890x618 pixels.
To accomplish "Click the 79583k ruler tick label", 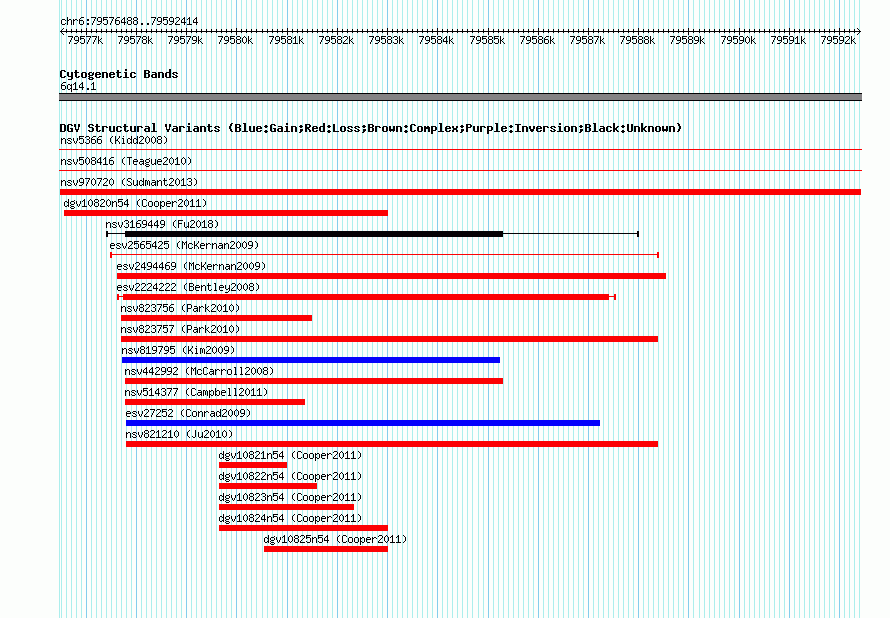I will click(386, 40).
